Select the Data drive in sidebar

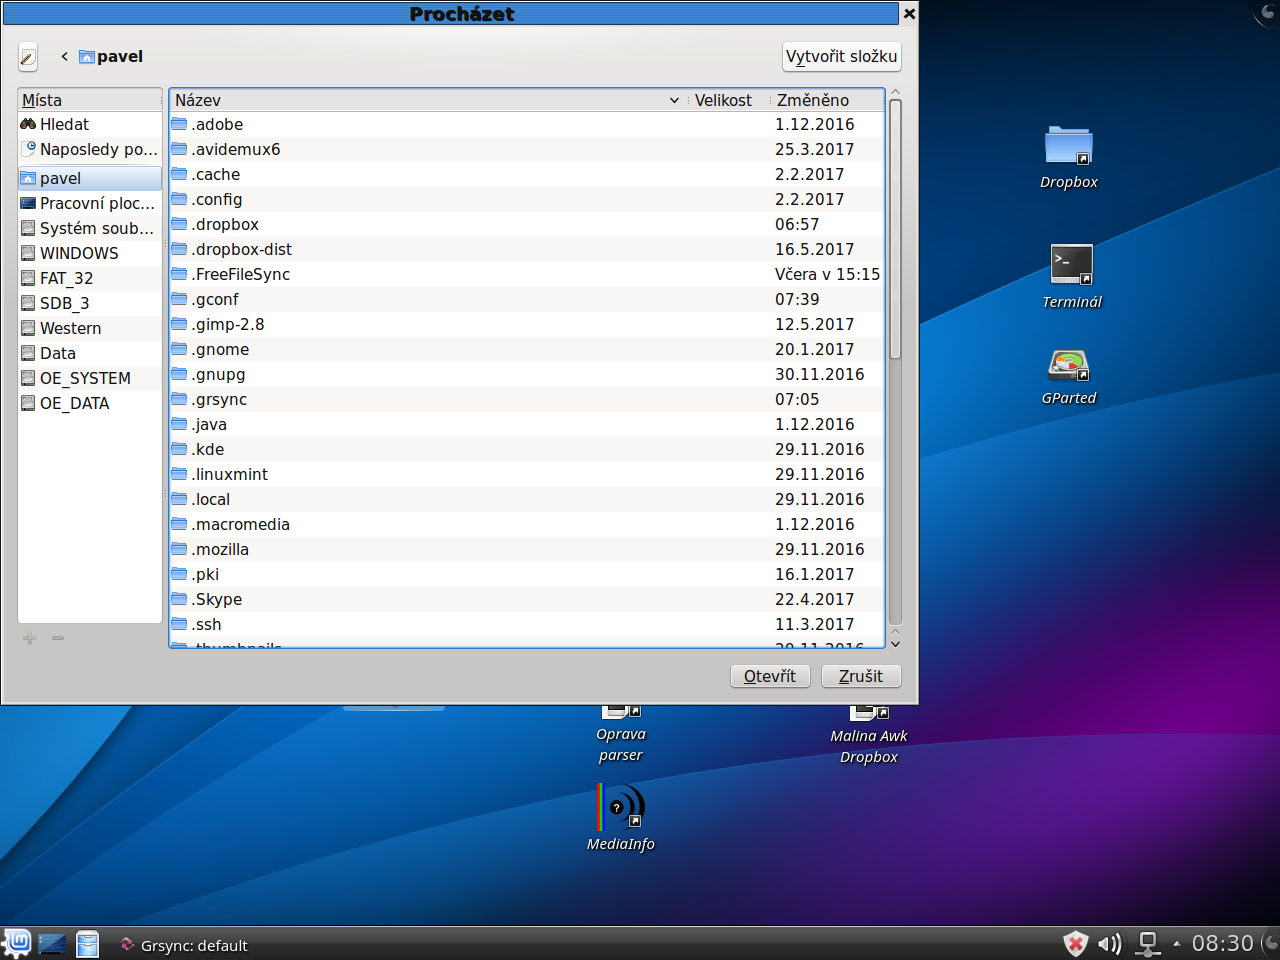tap(90, 353)
